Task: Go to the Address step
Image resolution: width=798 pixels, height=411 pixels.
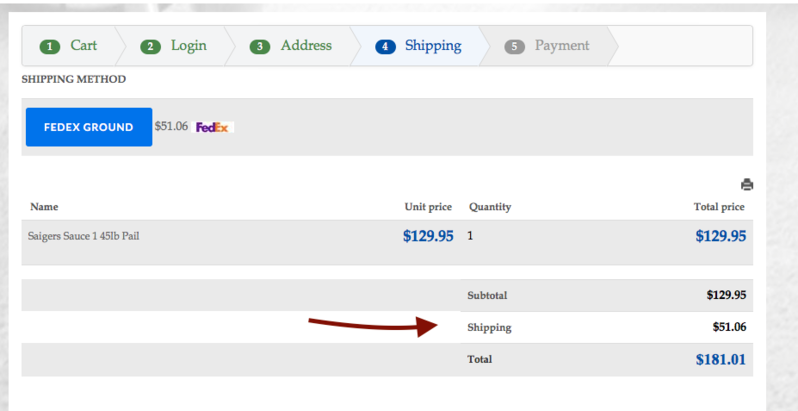Action: point(305,46)
